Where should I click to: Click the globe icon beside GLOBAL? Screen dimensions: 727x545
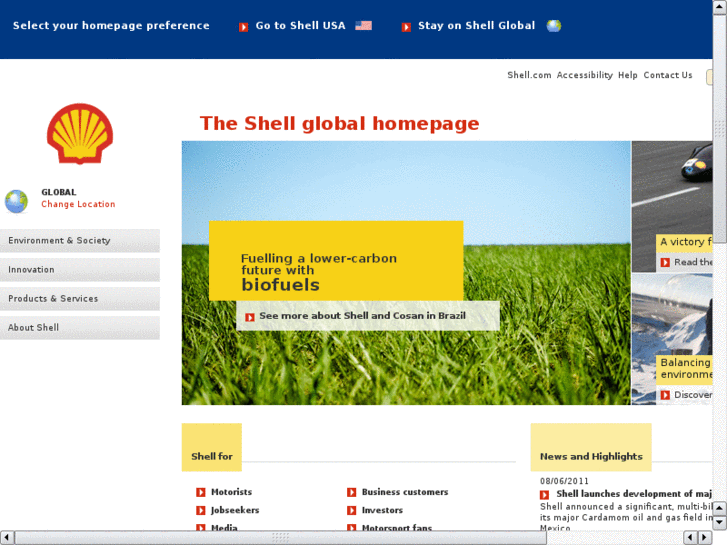(16, 201)
